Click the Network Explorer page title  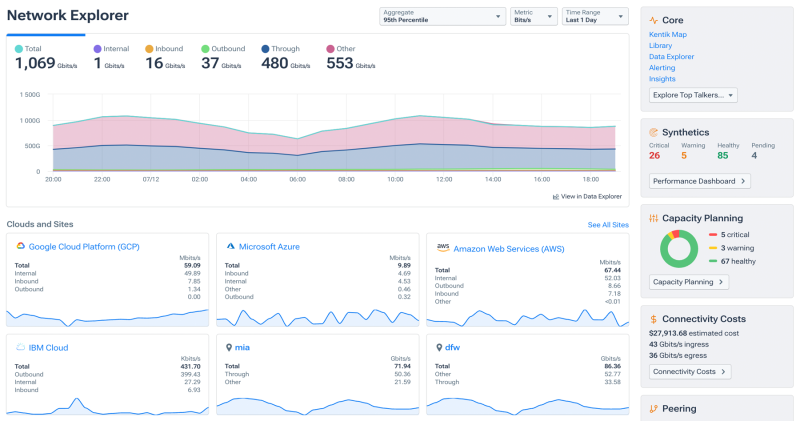67,15
